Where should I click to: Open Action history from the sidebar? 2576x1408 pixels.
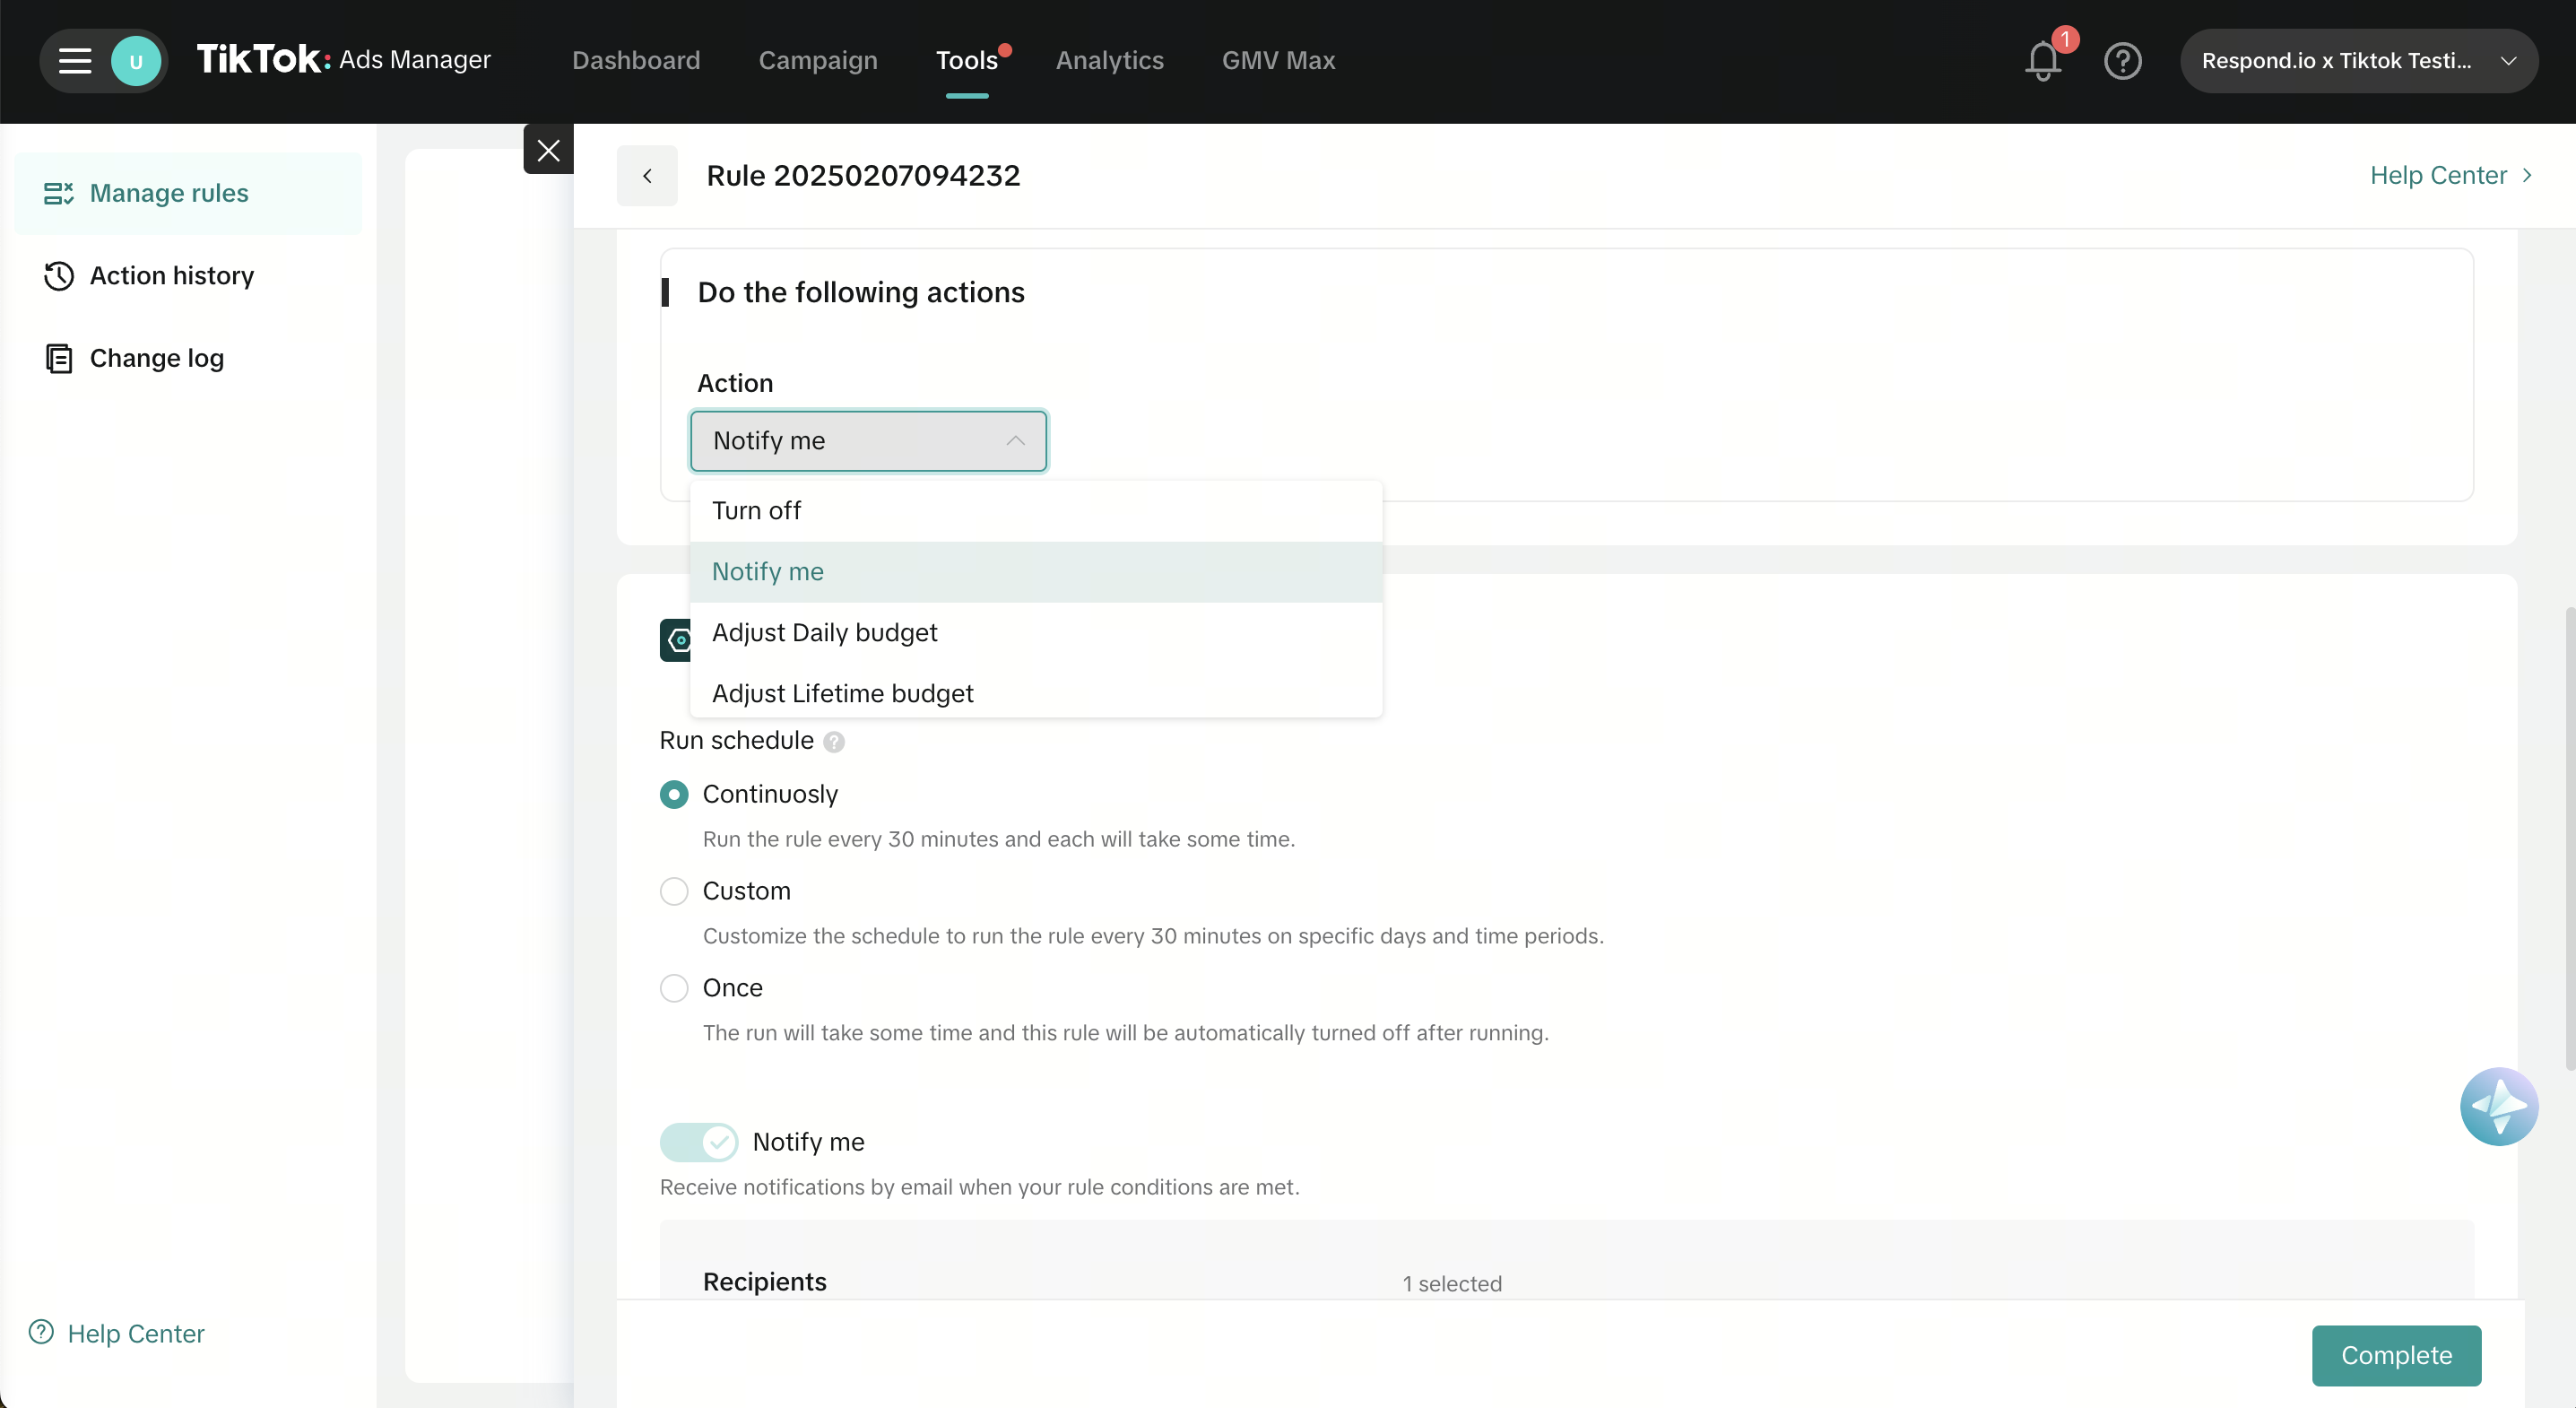[x=172, y=275]
